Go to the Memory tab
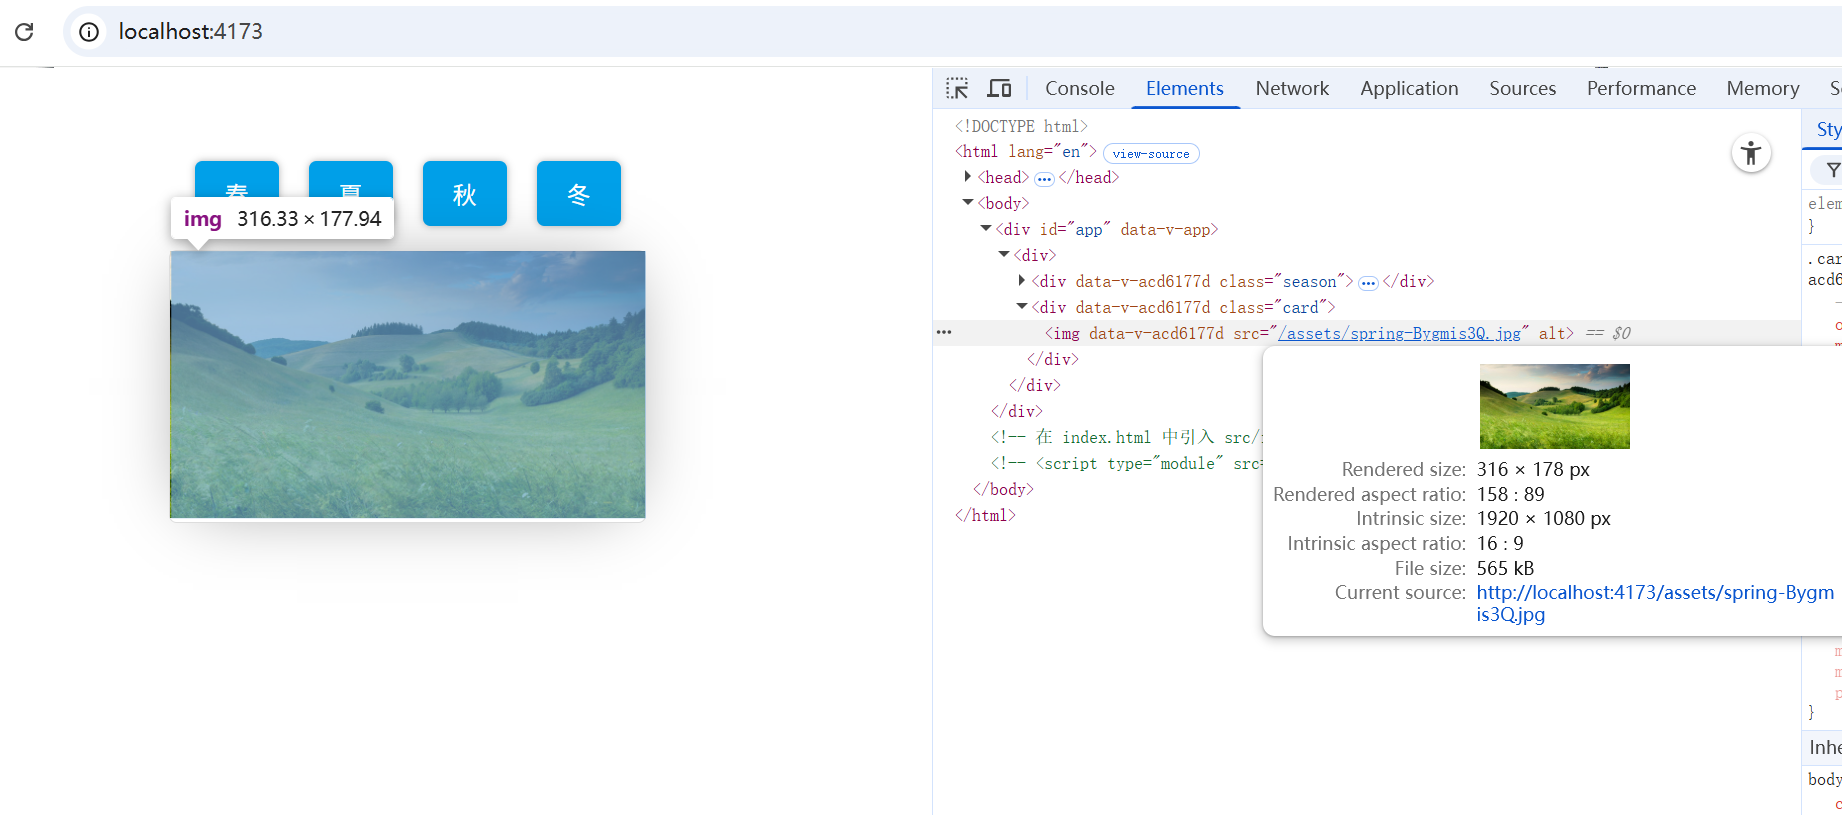Image resolution: width=1842 pixels, height=815 pixels. click(x=1762, y=88)
